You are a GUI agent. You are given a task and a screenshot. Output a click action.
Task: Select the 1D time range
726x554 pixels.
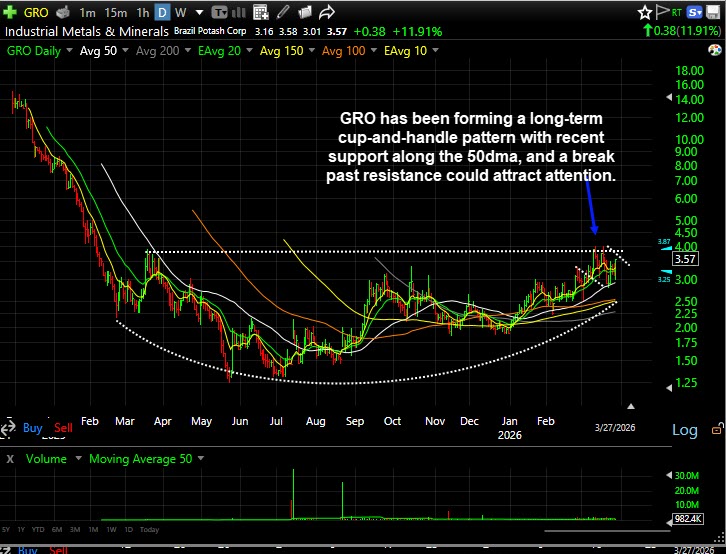point(128,529)
